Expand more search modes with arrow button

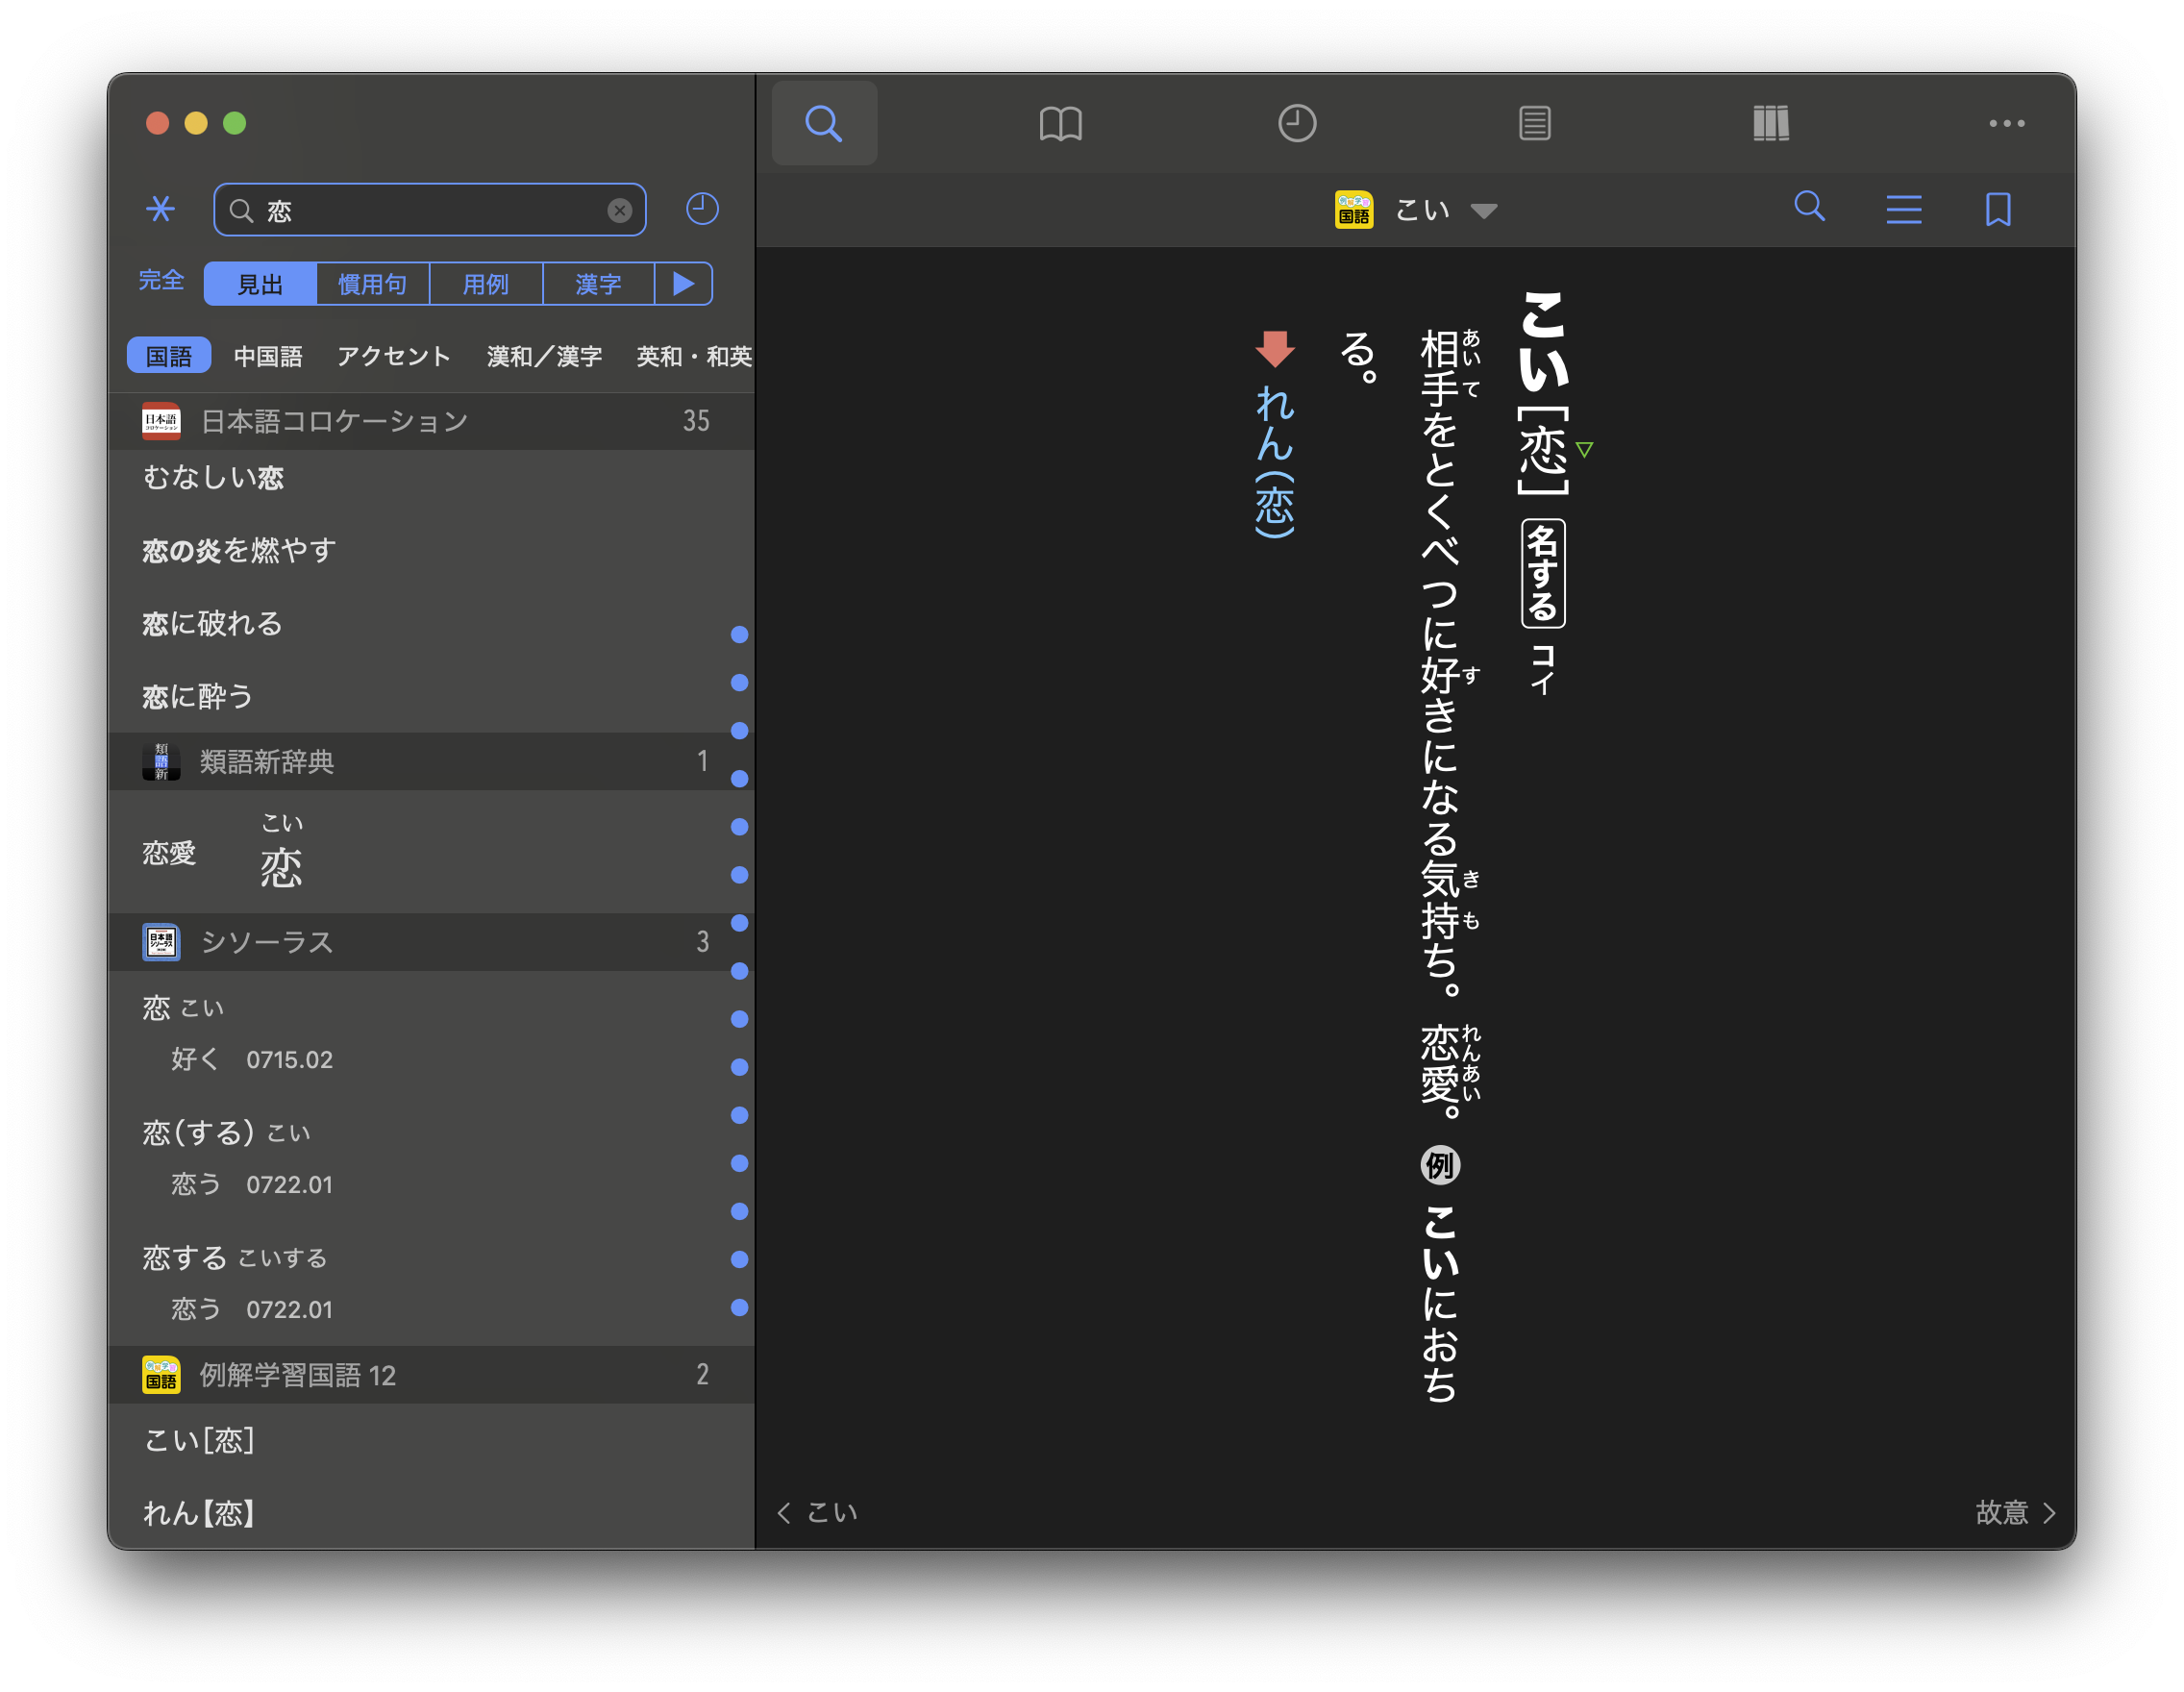tap(683, 284)
